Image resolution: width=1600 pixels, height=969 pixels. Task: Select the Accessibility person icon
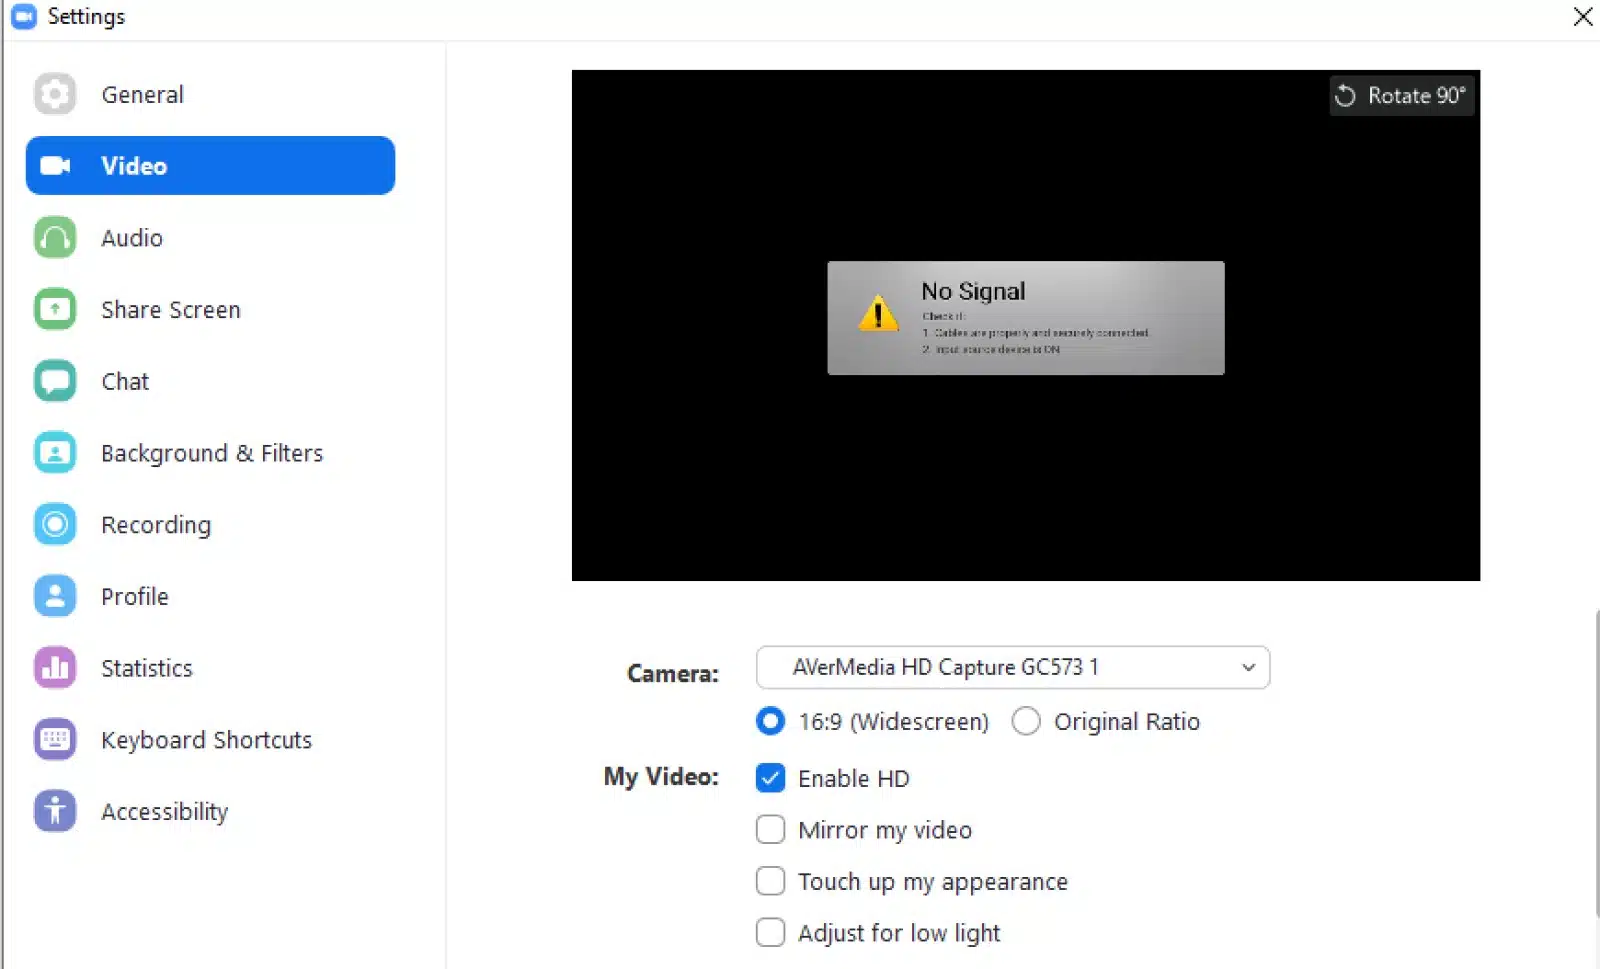55,811
